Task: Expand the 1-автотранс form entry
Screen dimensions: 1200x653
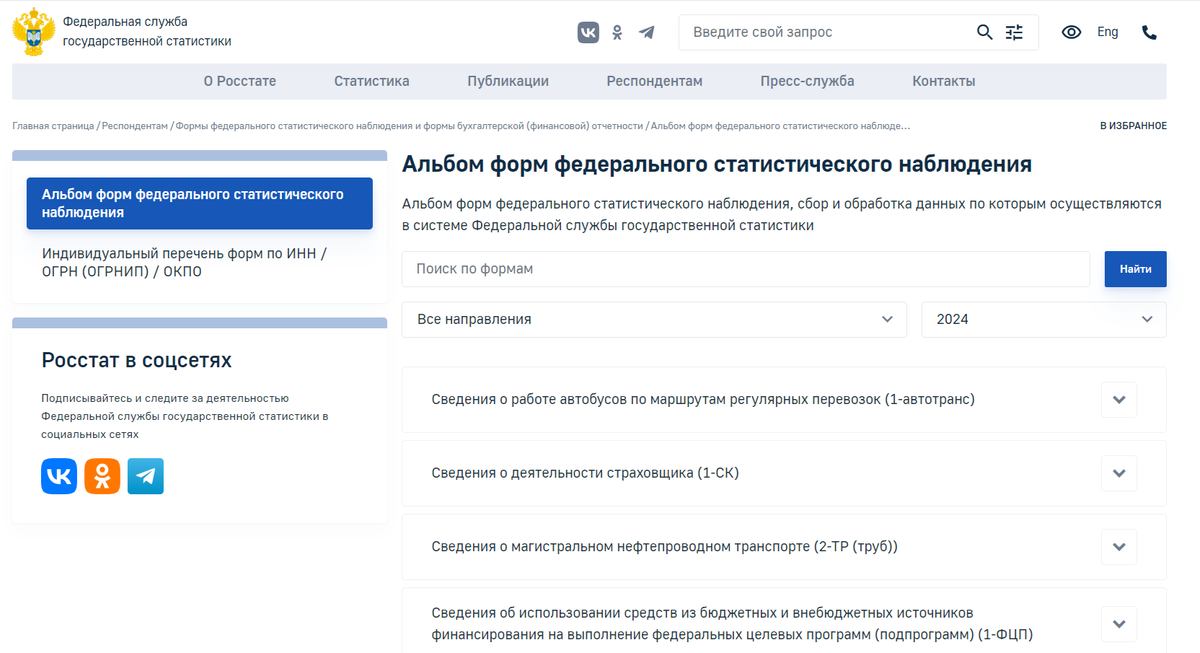Action: (x=1118, y=399)
